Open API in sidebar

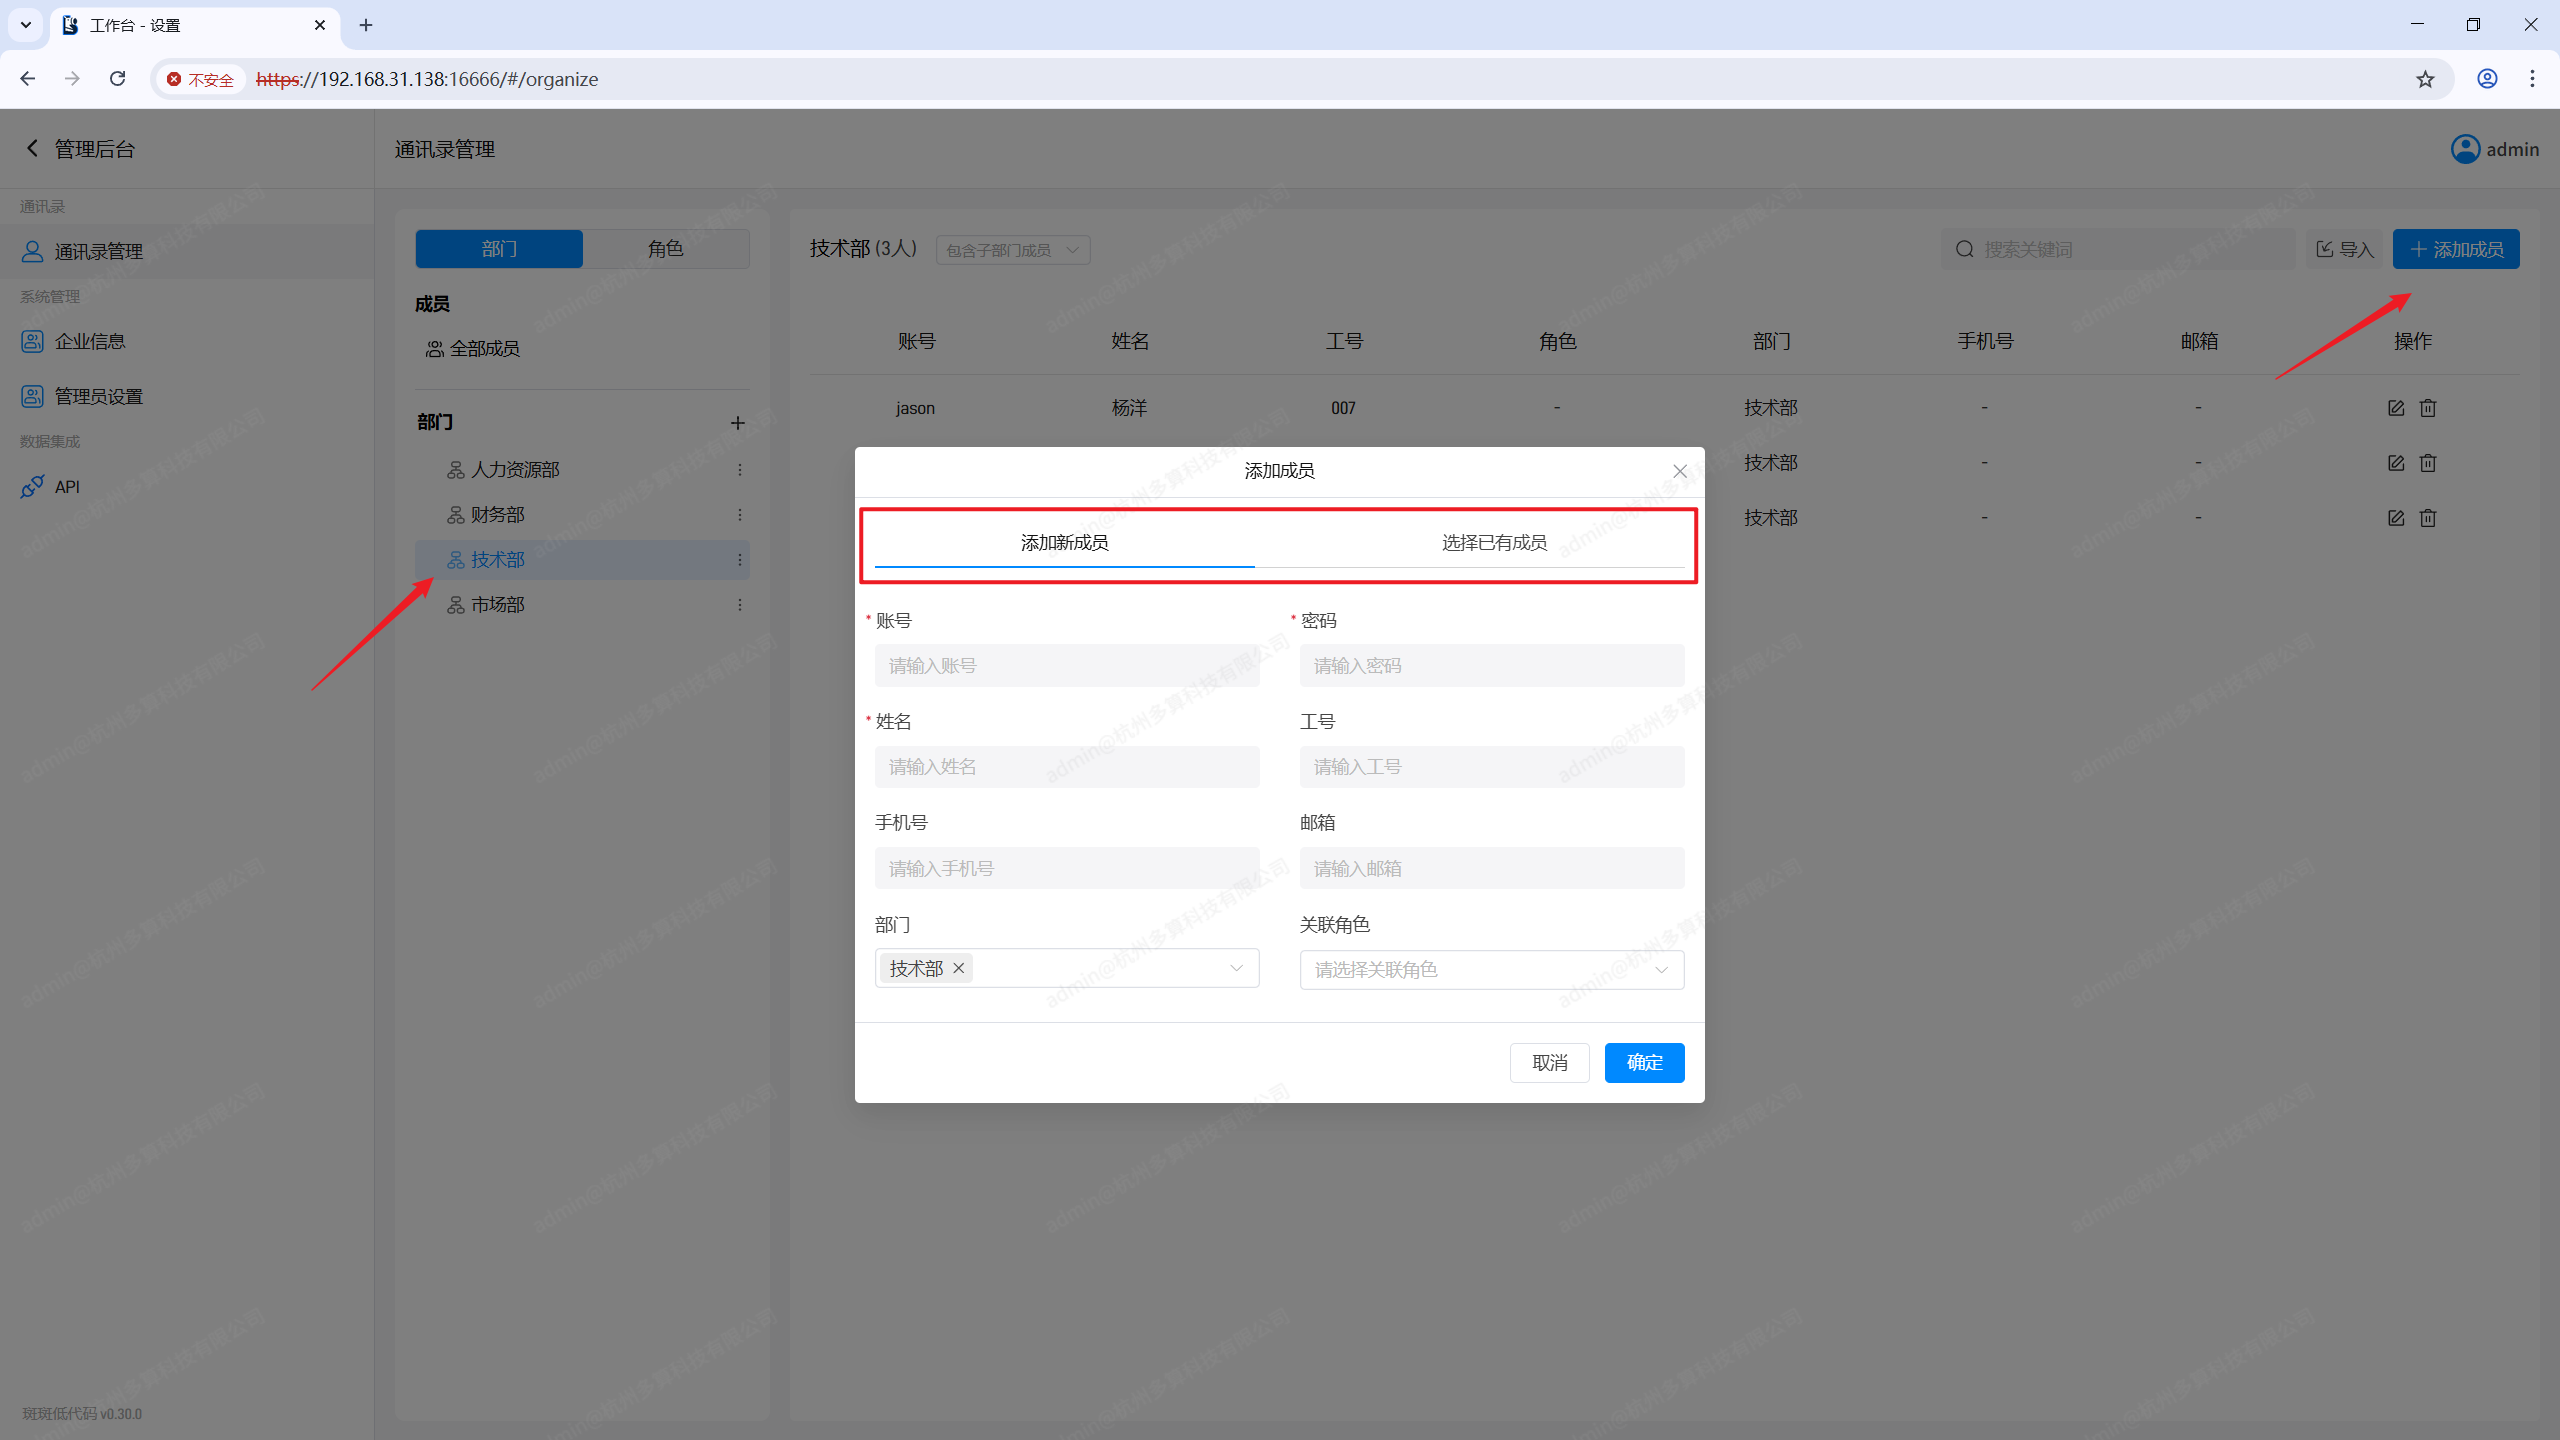click(67, 487)
